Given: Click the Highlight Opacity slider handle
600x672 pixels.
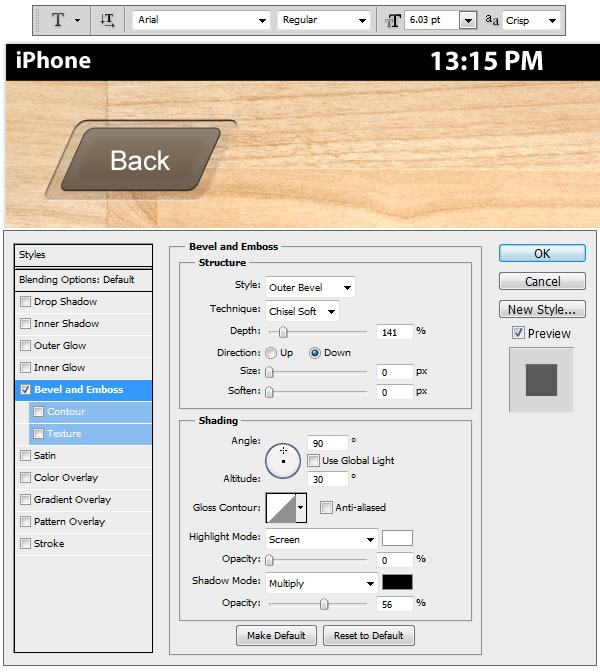Looking at the screenshot, I should click(x=269, y=560).
